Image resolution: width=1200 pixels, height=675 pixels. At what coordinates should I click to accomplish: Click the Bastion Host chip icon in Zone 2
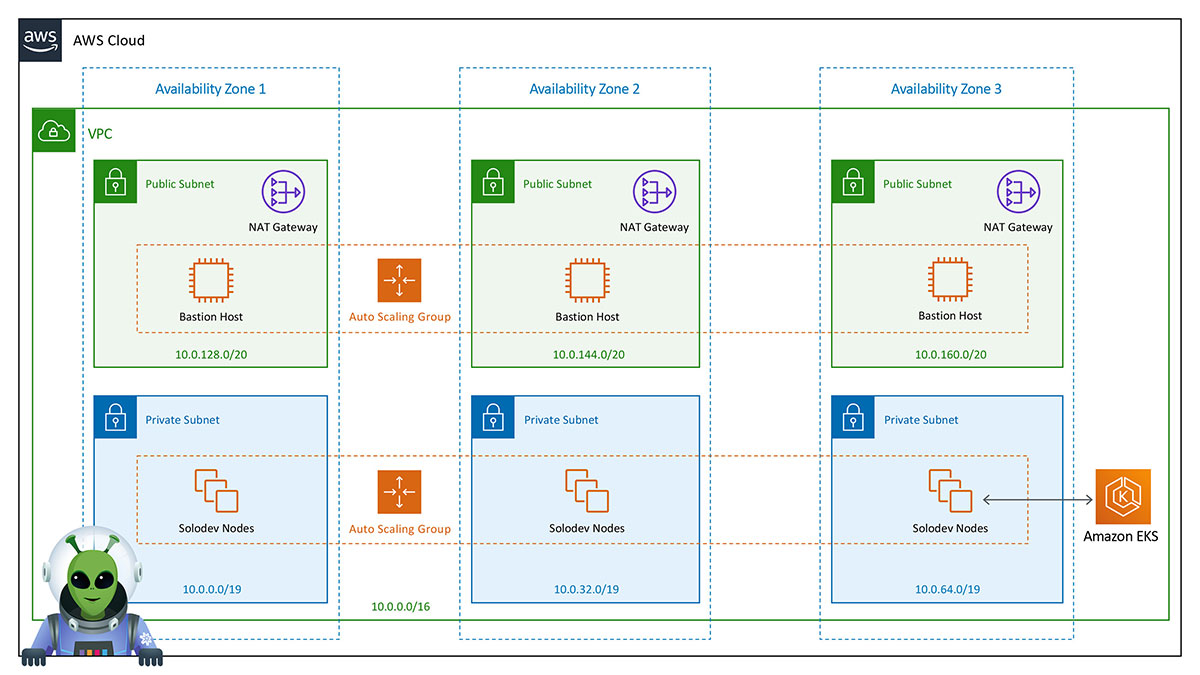point(587,281)
